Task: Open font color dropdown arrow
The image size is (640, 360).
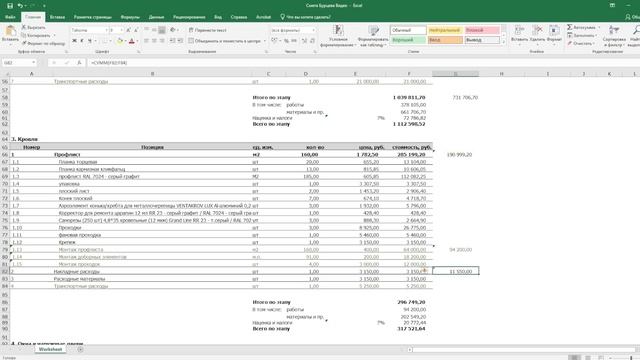Action: [137, 41]
